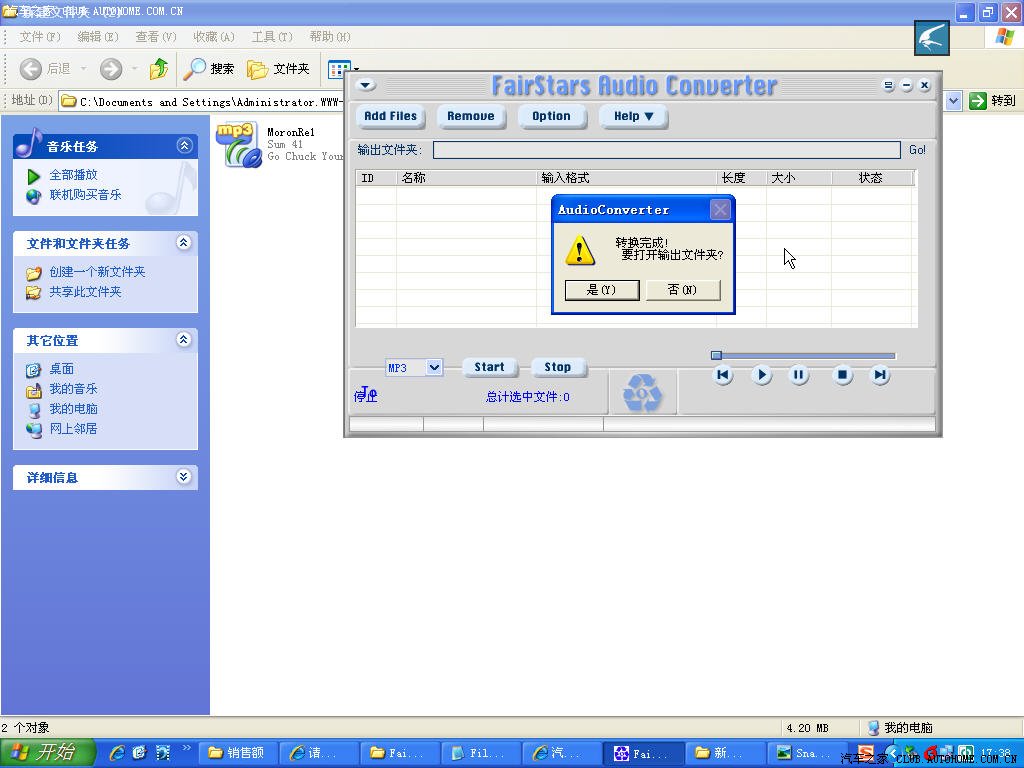Open the 收藏(A) menu

[x=214, y=37]
